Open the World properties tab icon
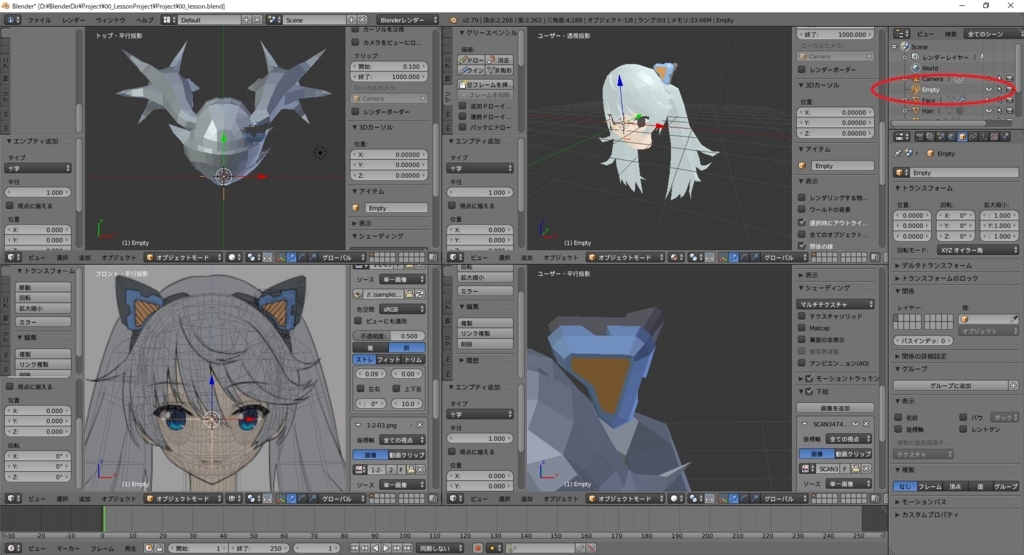1024x555 pixels. pos(952,136)
